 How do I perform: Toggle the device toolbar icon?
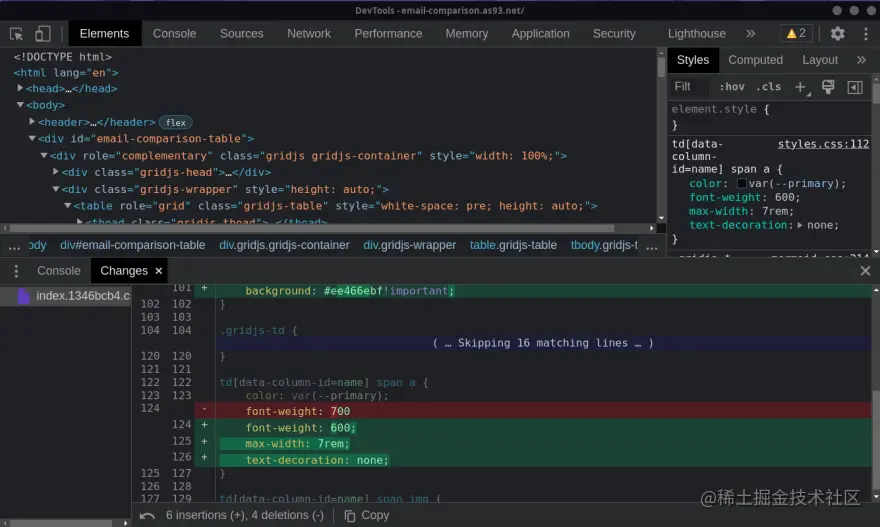click(43, 34)
